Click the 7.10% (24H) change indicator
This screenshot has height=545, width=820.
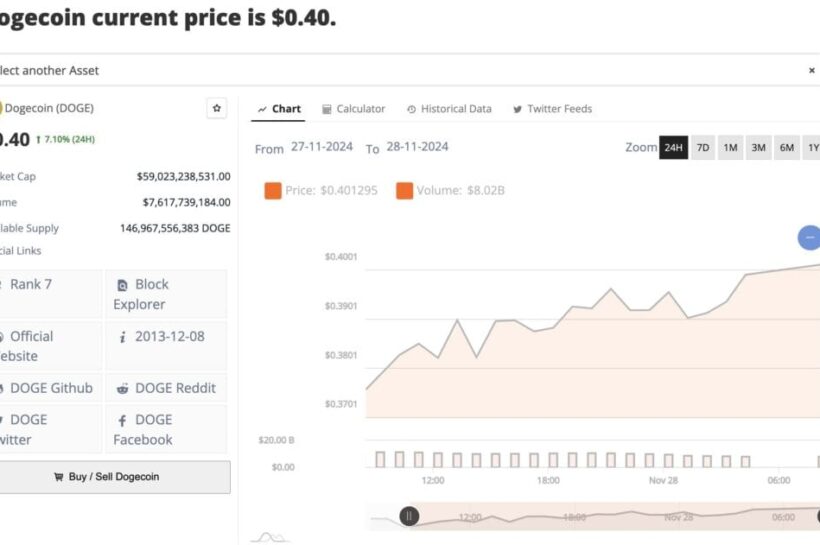coord(65,139)
